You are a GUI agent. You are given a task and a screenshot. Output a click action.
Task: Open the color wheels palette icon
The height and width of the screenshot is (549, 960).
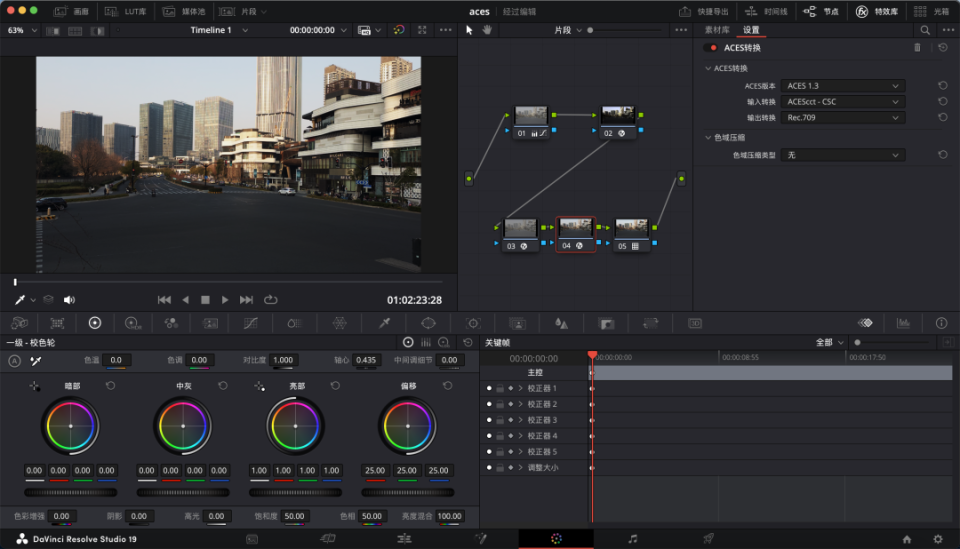point(95,323)
